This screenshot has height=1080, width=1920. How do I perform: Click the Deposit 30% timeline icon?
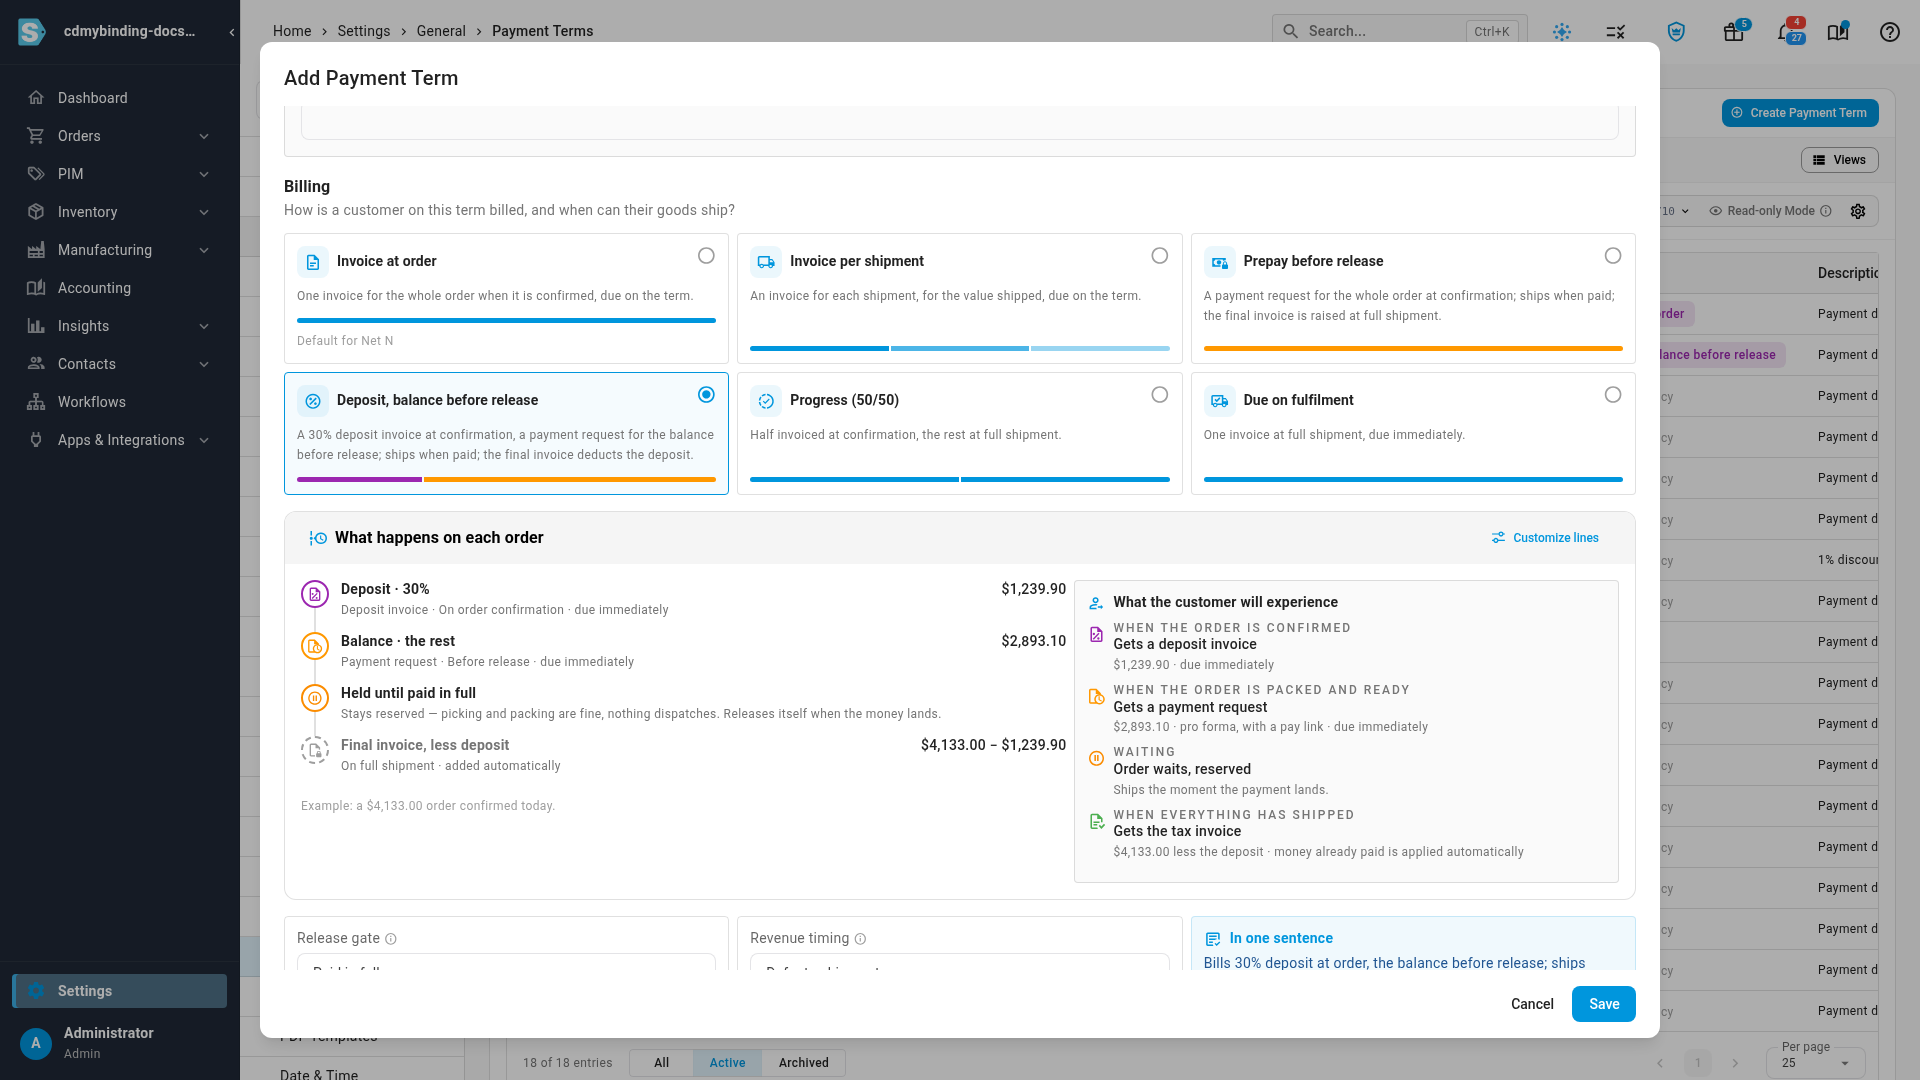pyautogui.click(x=315, y=594)
